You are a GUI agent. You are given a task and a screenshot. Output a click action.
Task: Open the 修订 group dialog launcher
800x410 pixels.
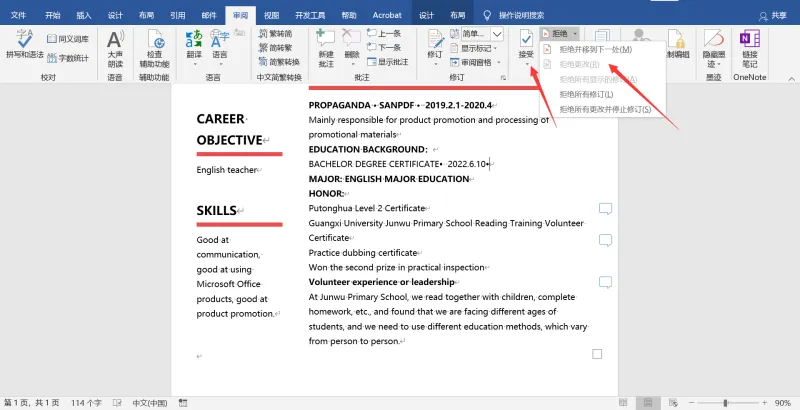[x=504, y=78]
